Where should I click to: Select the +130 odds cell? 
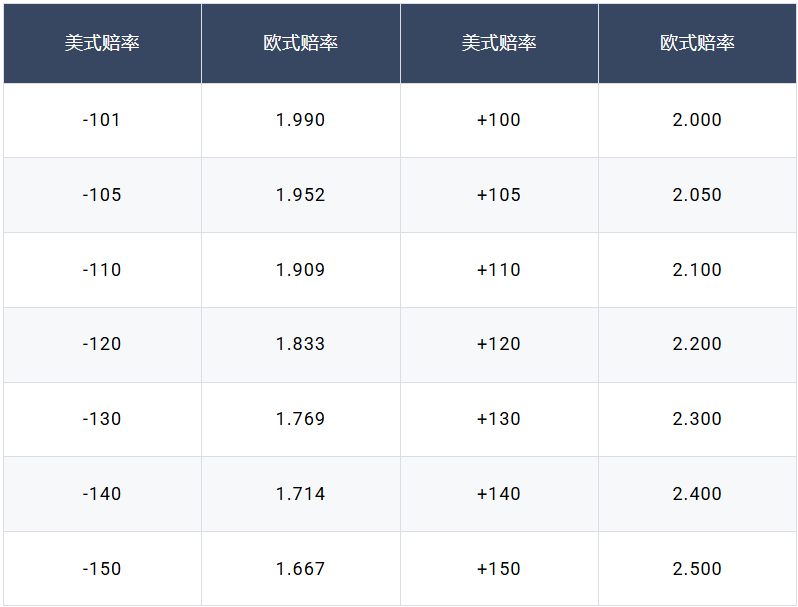pos(499,419)
